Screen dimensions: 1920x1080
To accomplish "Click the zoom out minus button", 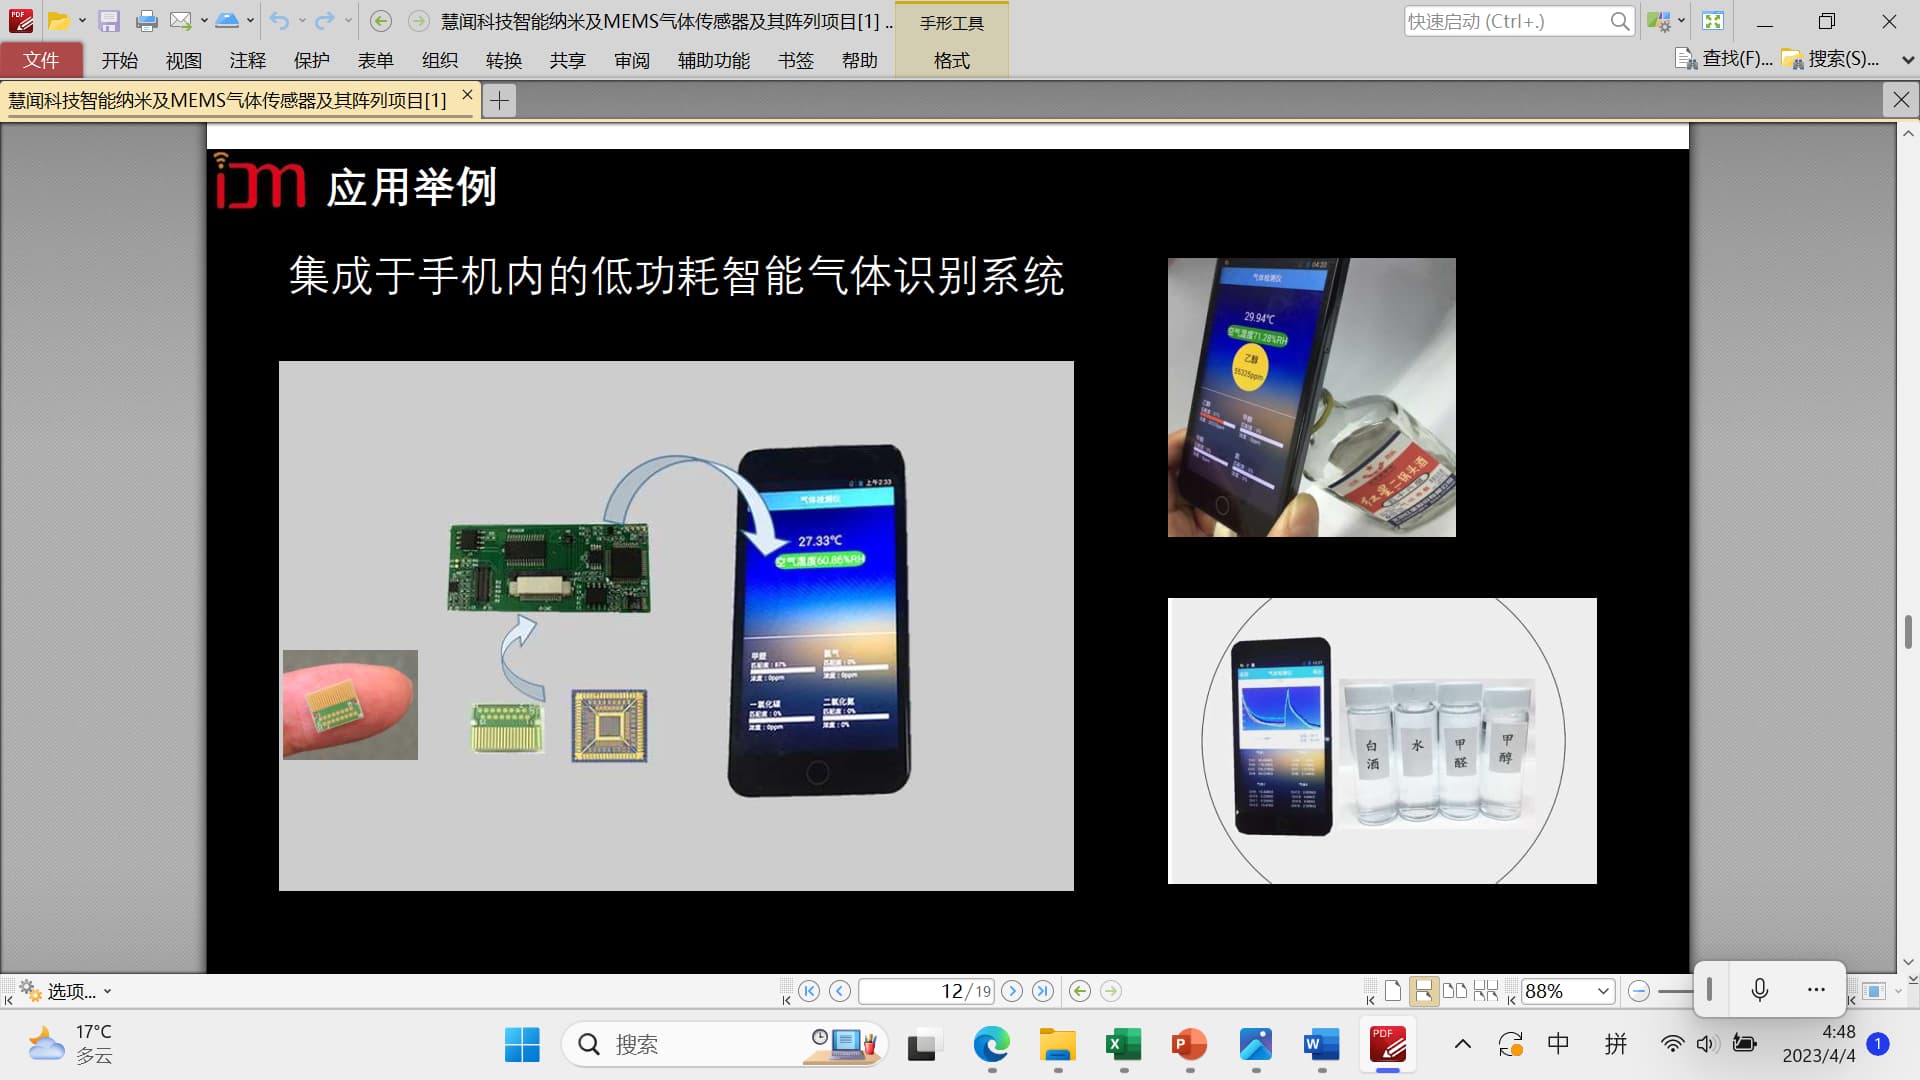I will coord(1638,991).
